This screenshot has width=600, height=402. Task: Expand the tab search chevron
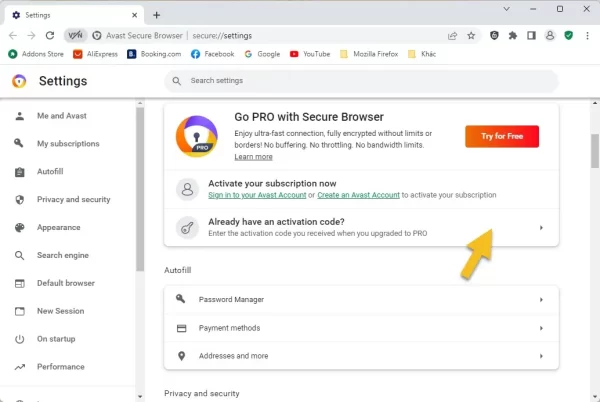pyautogui.click(x=506, y=9)
